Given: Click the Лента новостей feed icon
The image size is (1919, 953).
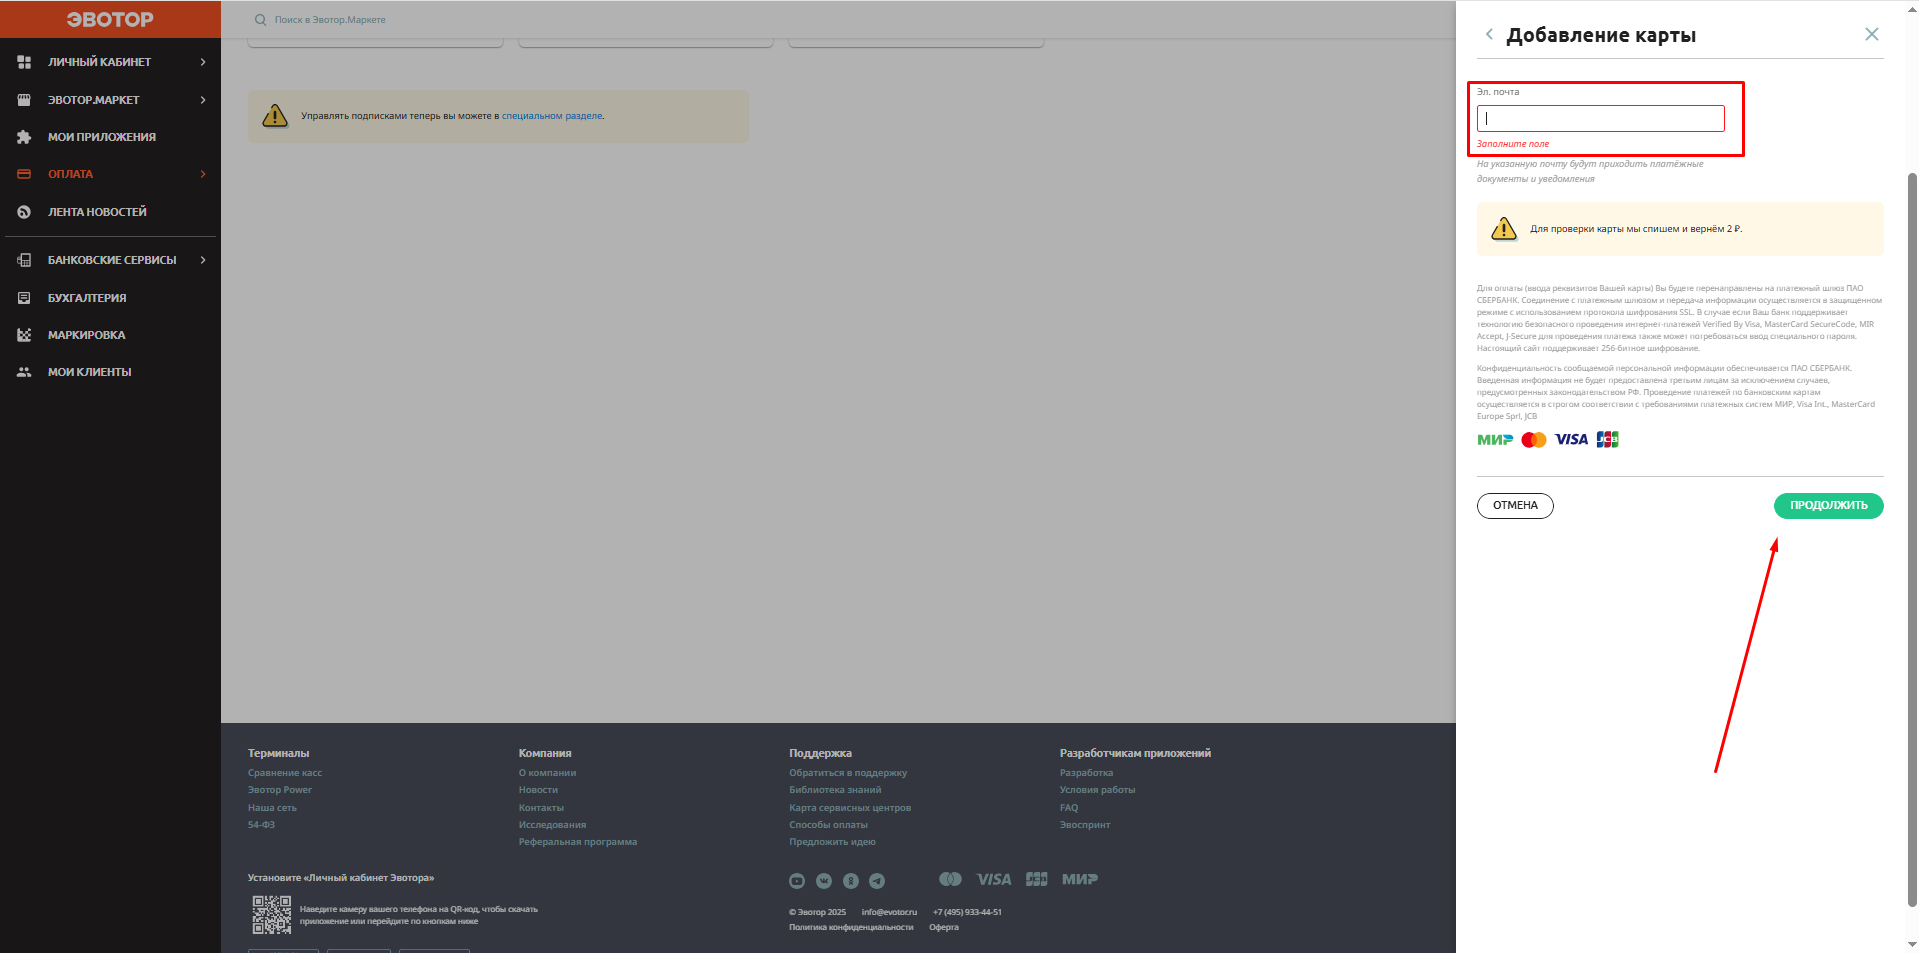Looking at the screenshot, I should click(x=24, y=212).
